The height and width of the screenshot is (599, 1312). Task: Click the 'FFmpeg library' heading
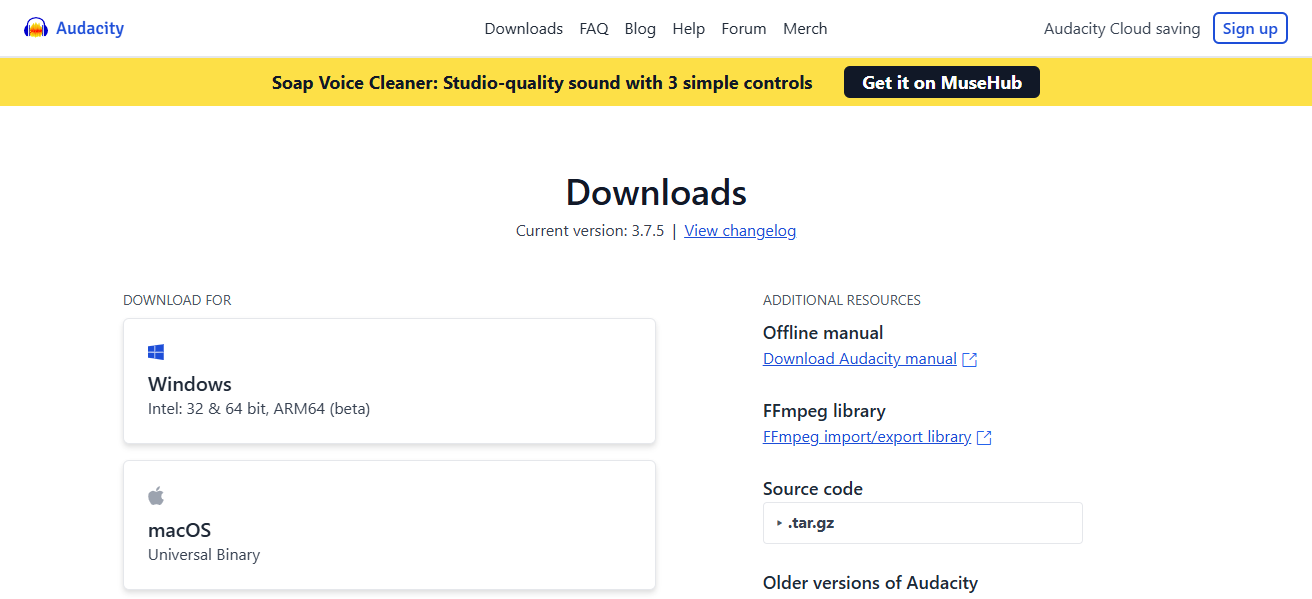pos(824,411)
